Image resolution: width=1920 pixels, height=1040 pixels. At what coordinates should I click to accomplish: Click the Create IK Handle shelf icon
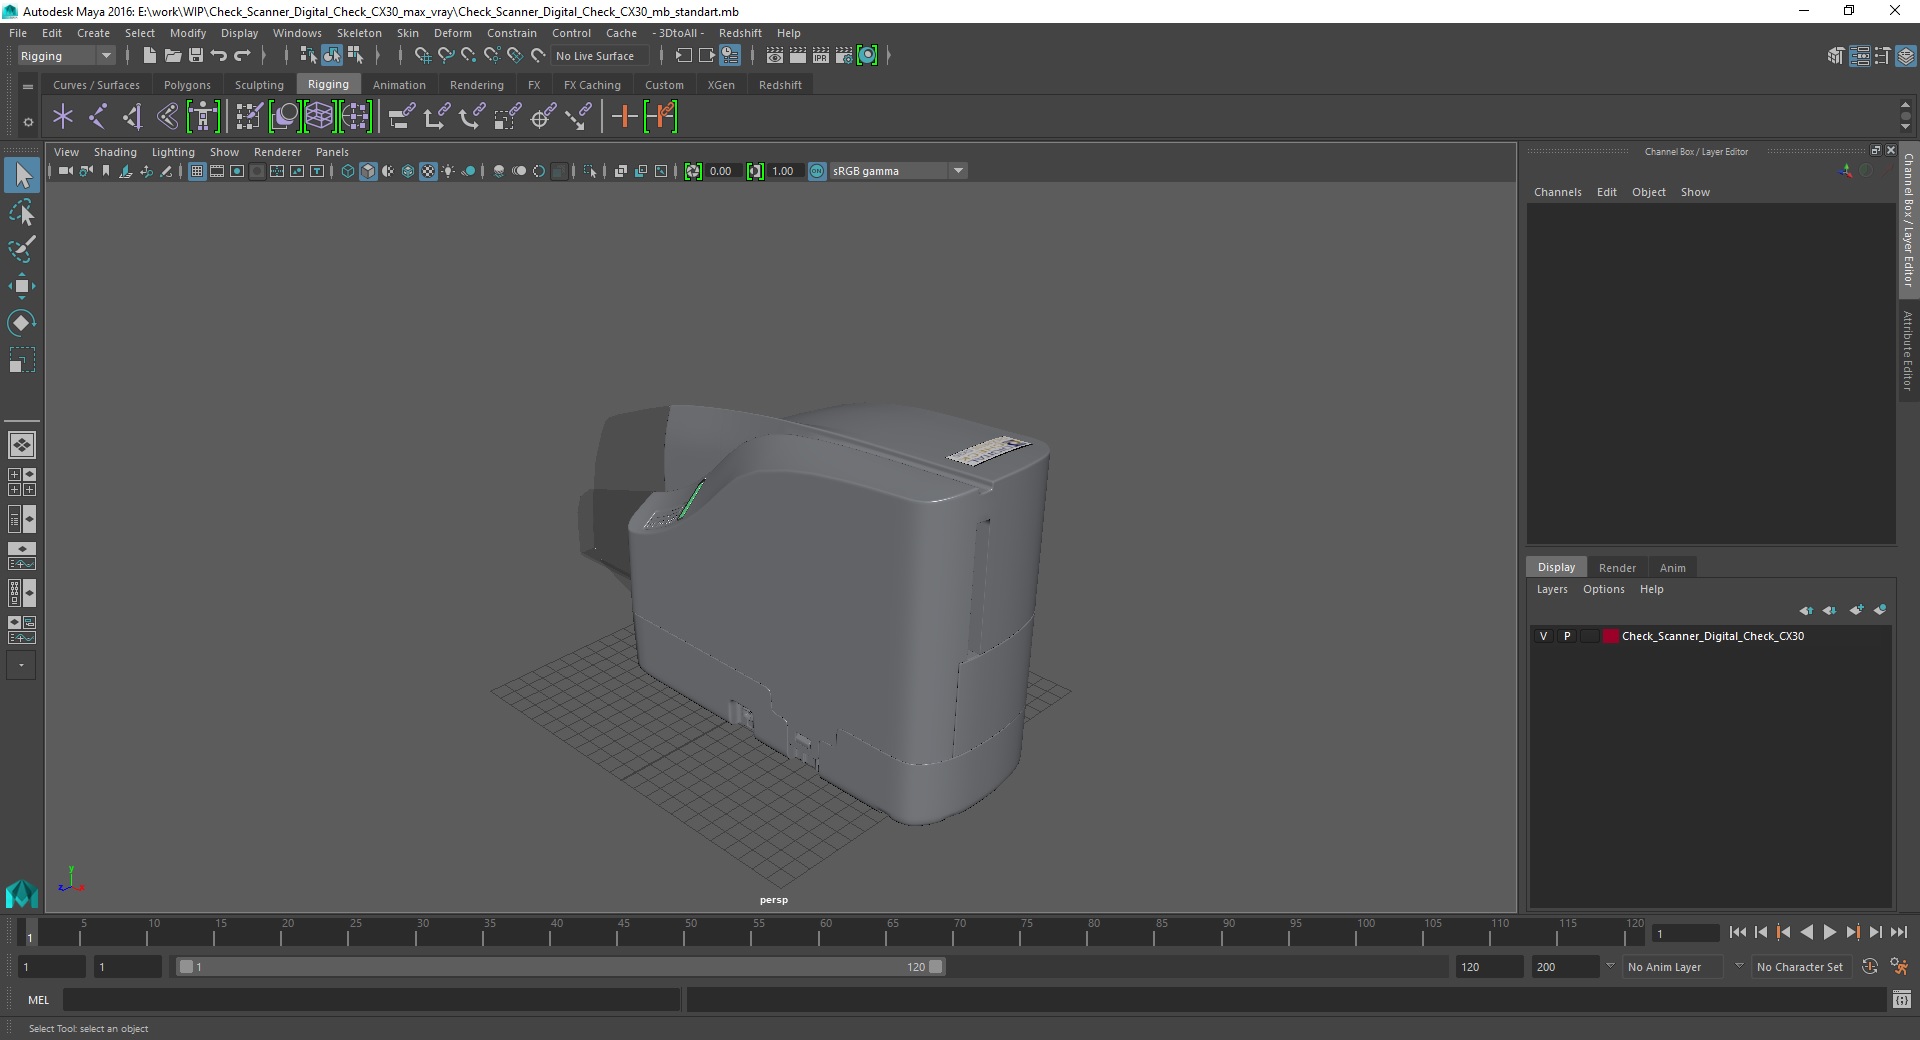coord(132,117)
